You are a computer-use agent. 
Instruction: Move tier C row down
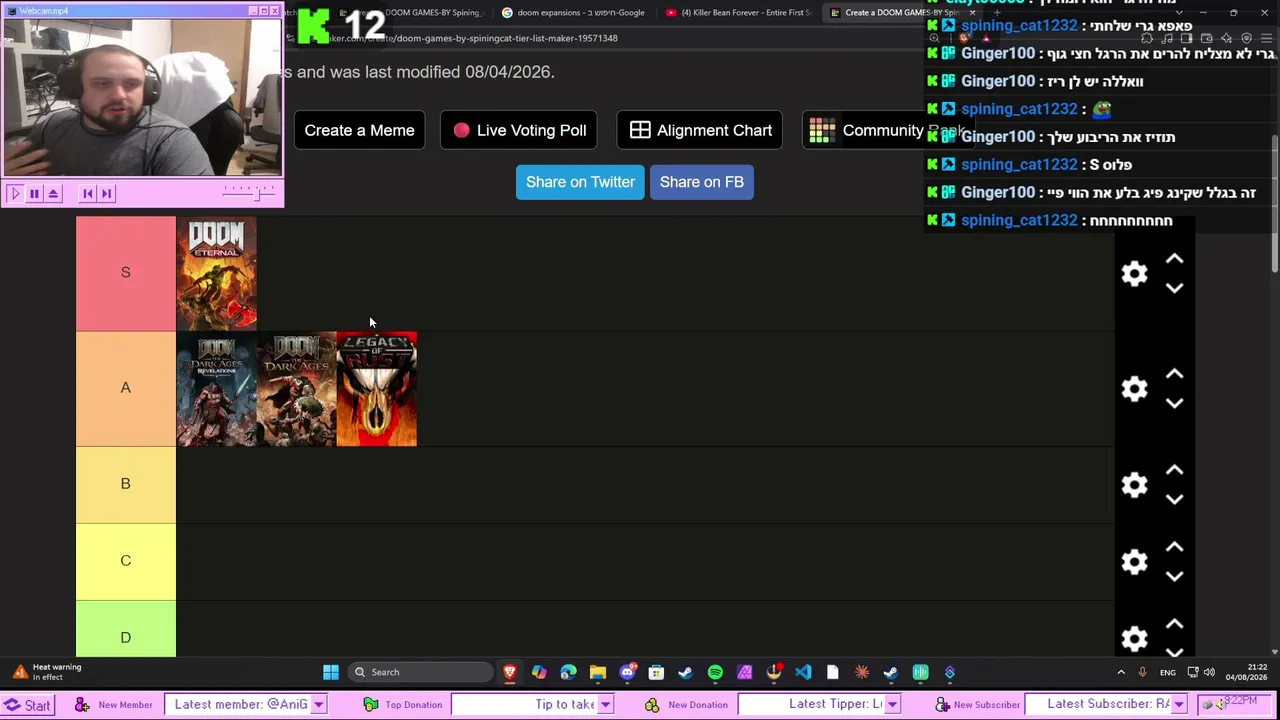pyautogui.click(x=1175, y=576)
